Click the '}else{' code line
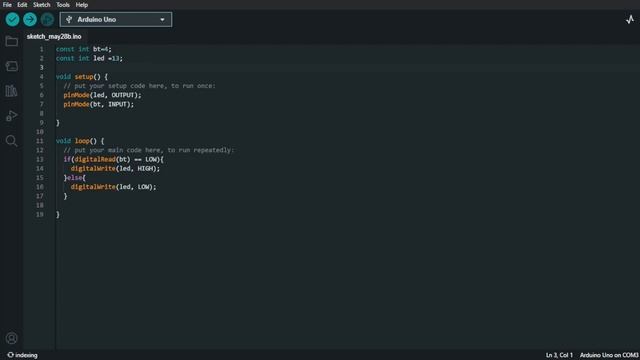Viewport: 640px width, 360px height. tap(75, 178)
